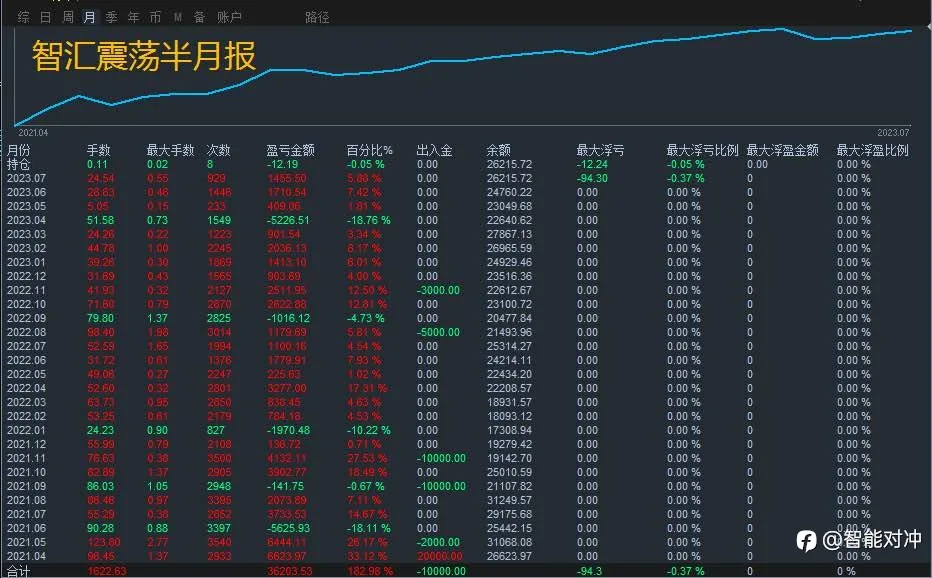The height and width of the screenshot is (578, 932).
Task: Open the M tab
Action: [x=178, y=17]
